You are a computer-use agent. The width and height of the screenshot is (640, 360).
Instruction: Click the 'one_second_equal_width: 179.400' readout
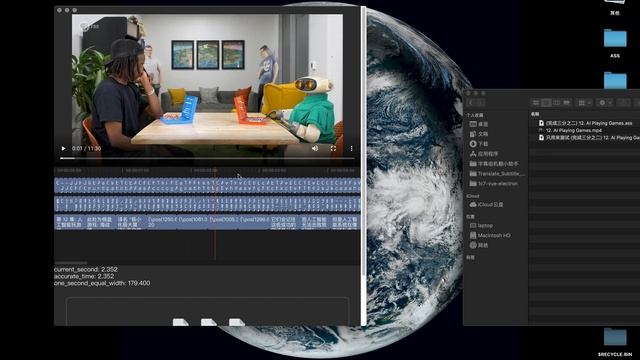[x=102, y=283]
